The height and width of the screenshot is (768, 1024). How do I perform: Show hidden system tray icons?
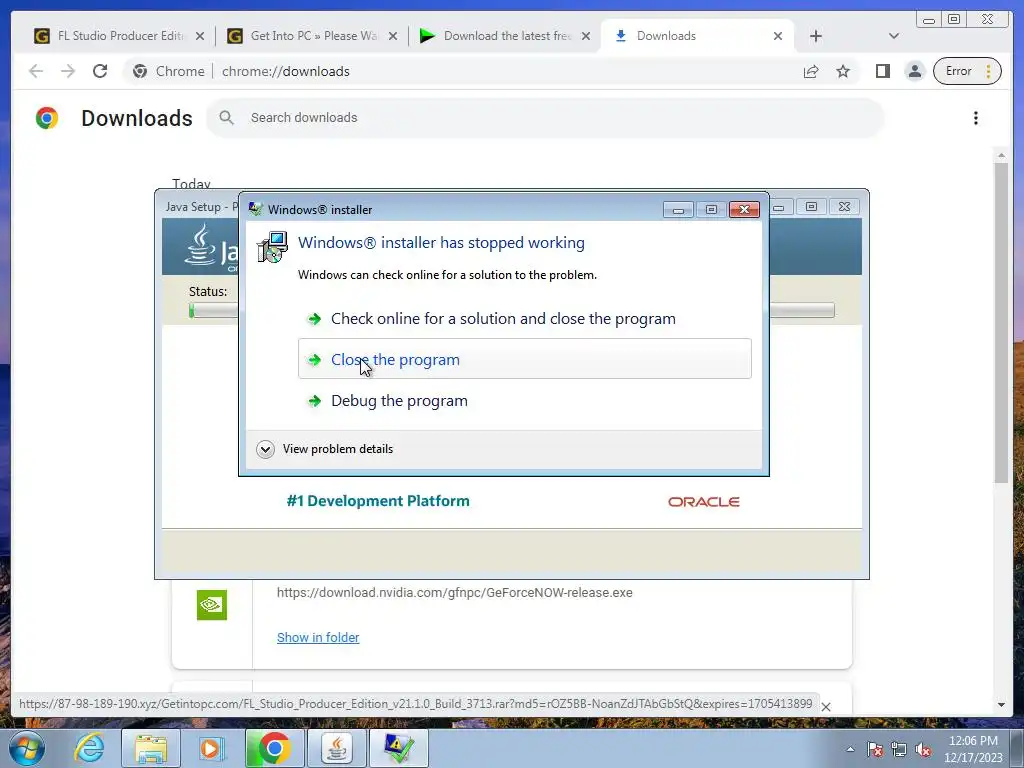pyautogui.click(x=850, y=749)
